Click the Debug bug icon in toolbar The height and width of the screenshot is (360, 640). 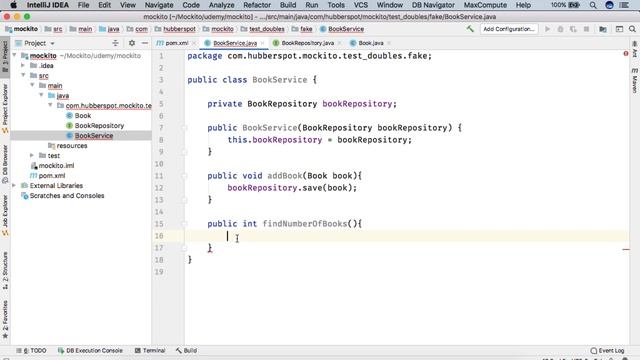560,29
